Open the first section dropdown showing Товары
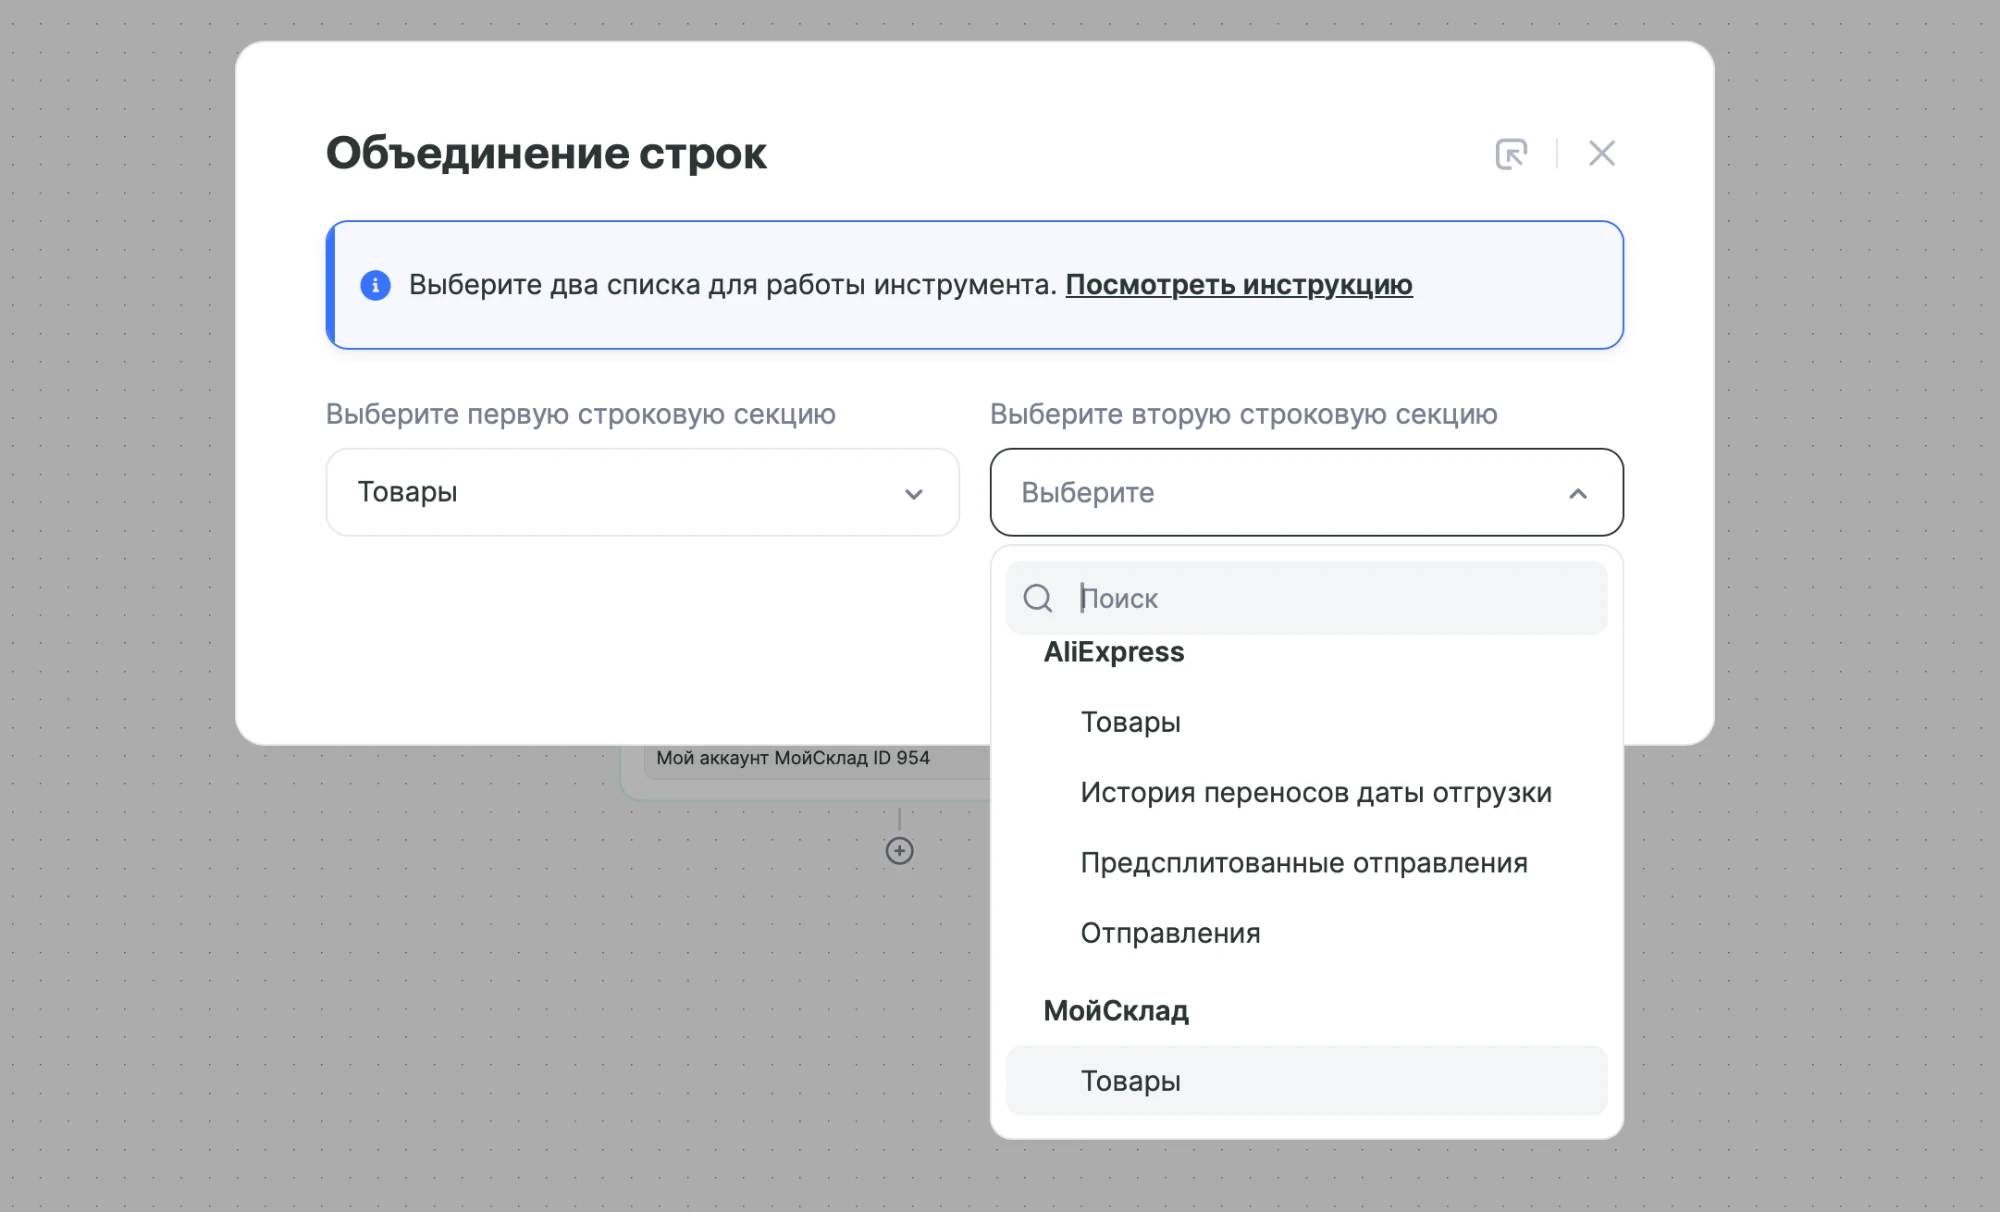The image size is (2000, 1212). pyautogui.click(x=642, y=492)
